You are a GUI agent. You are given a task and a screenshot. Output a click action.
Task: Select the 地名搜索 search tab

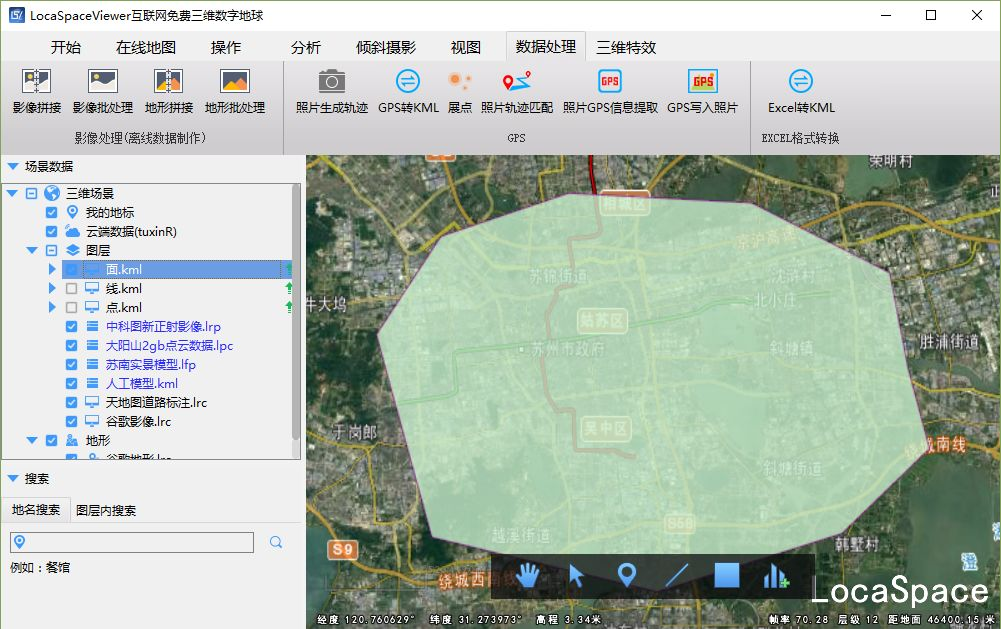36,510
